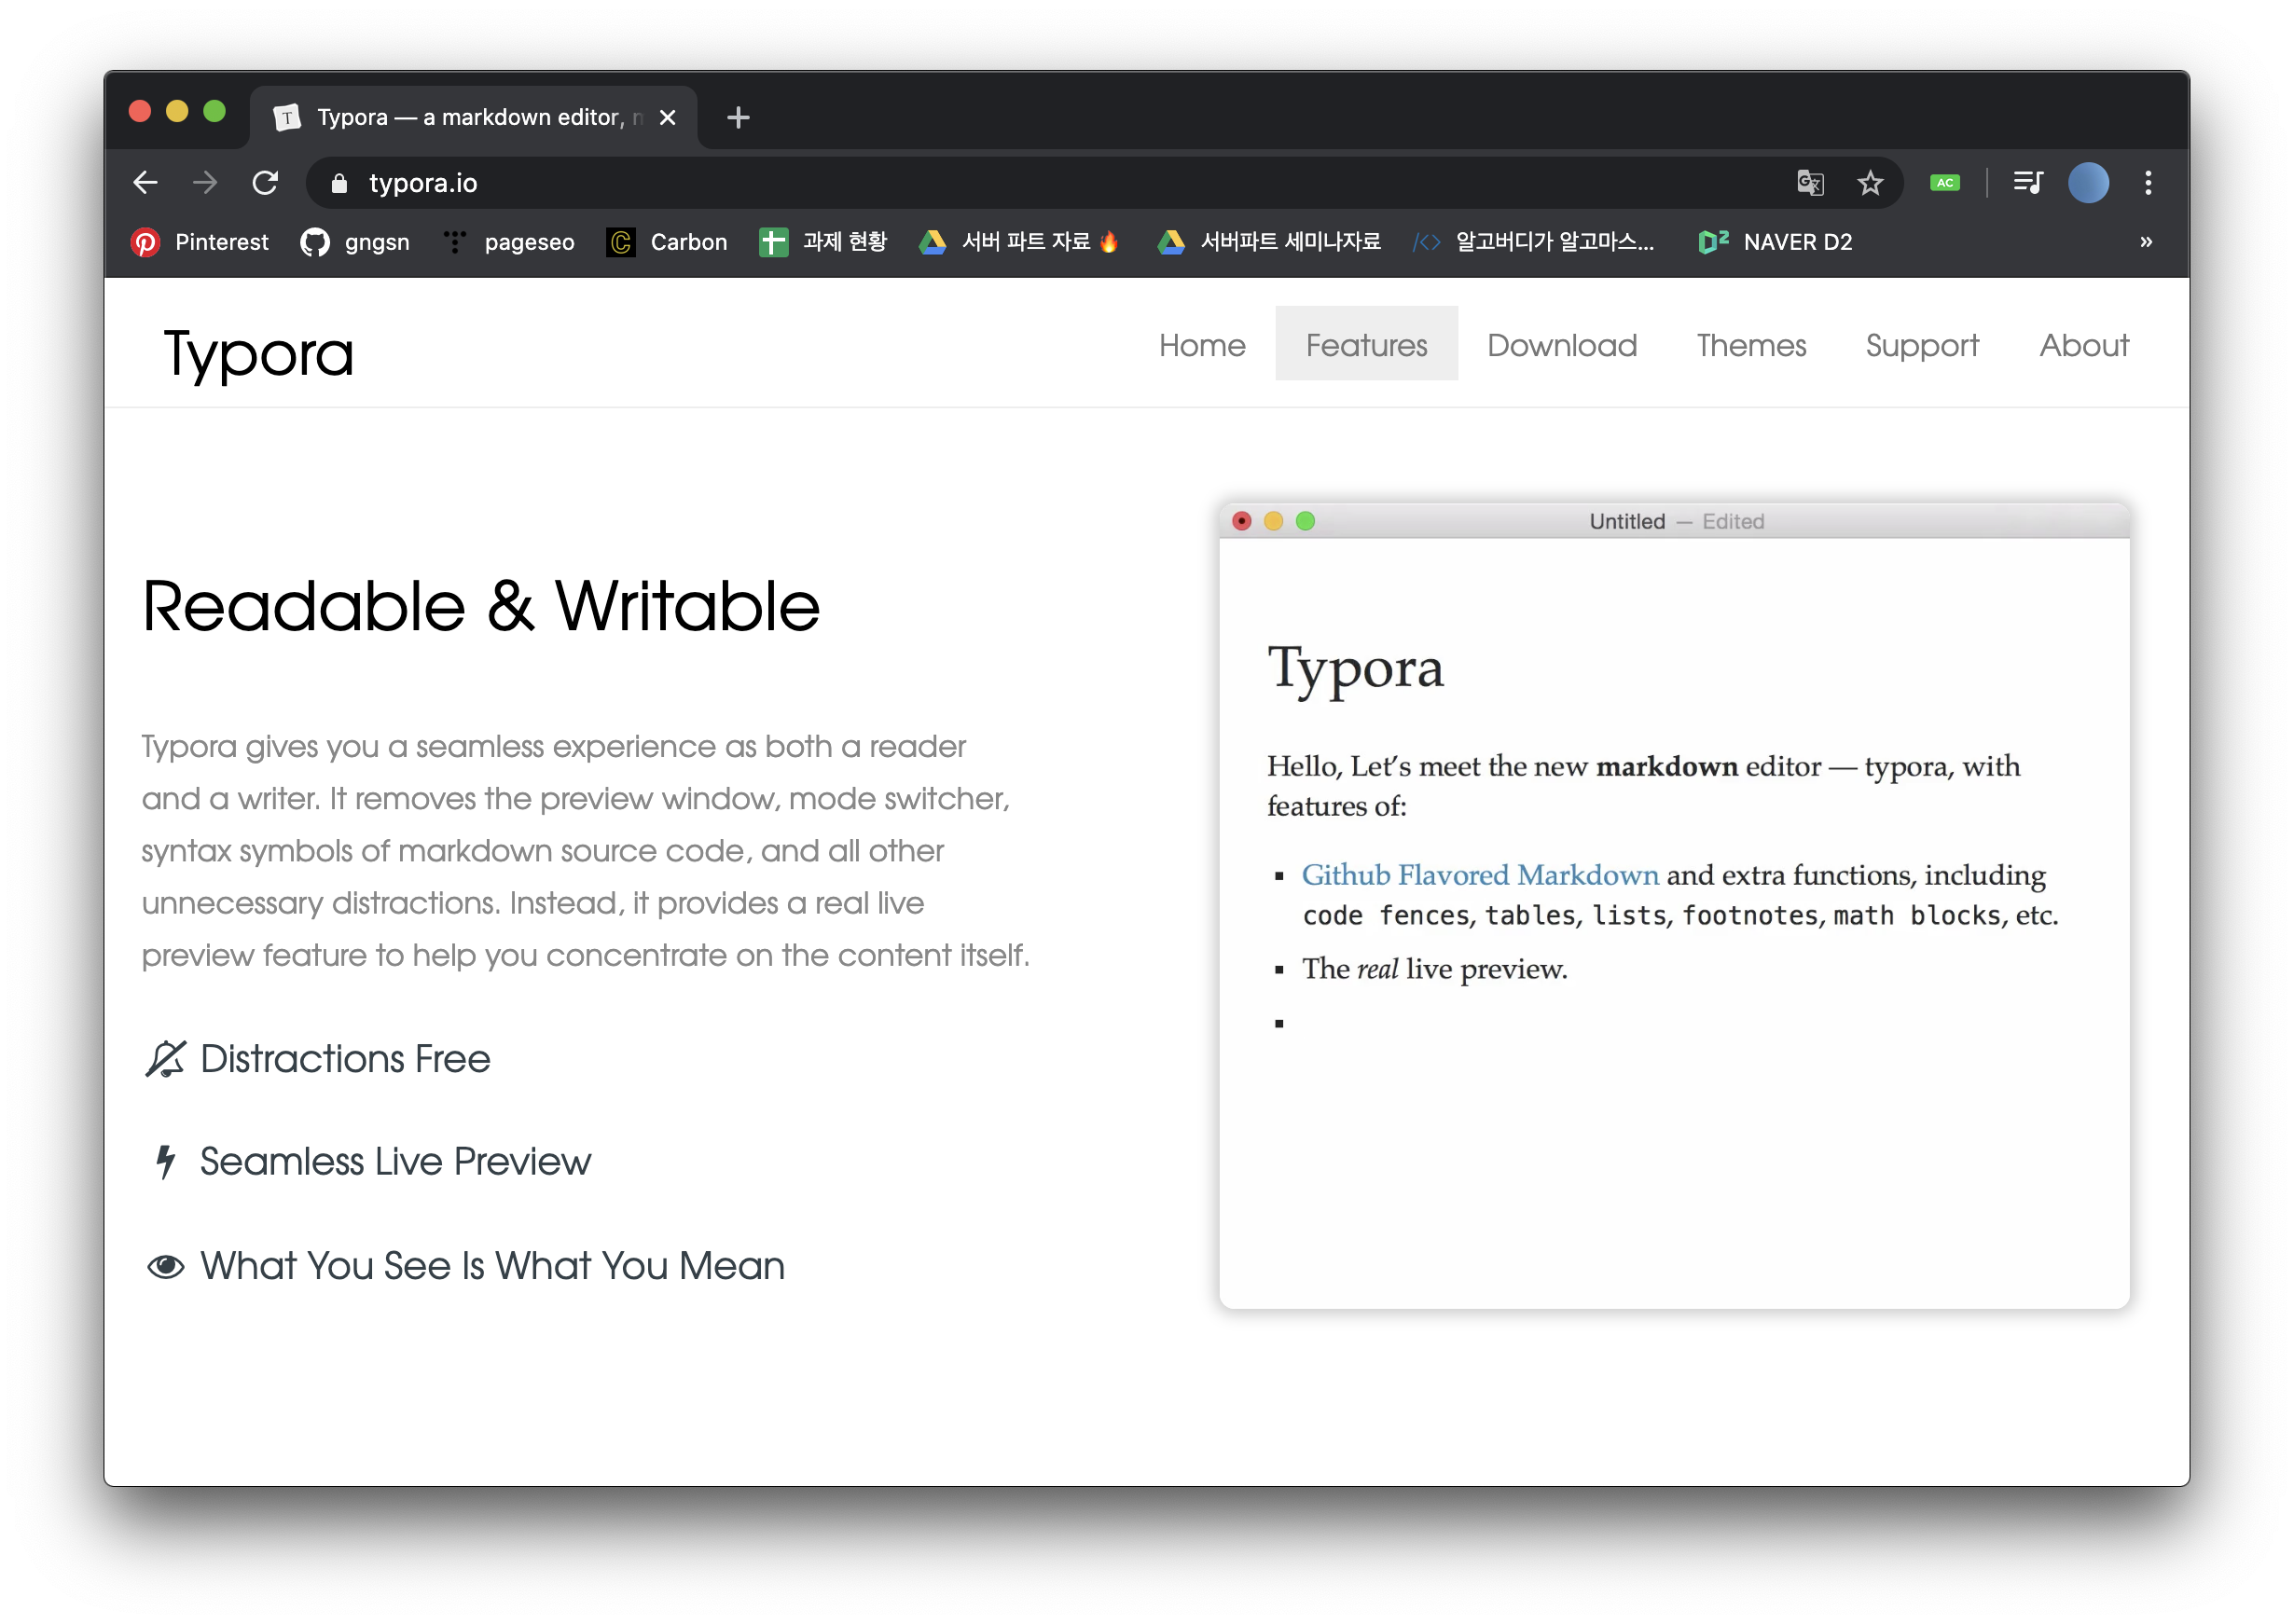Open Chrome three-dot menu
This screenshot has height=1624, width=2294.
point(2148,183)
